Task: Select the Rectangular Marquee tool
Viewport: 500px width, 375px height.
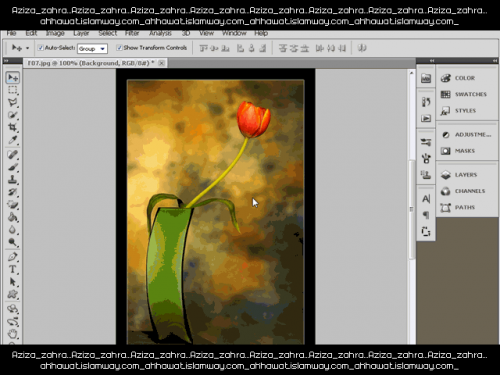Action: click(13, 90)
